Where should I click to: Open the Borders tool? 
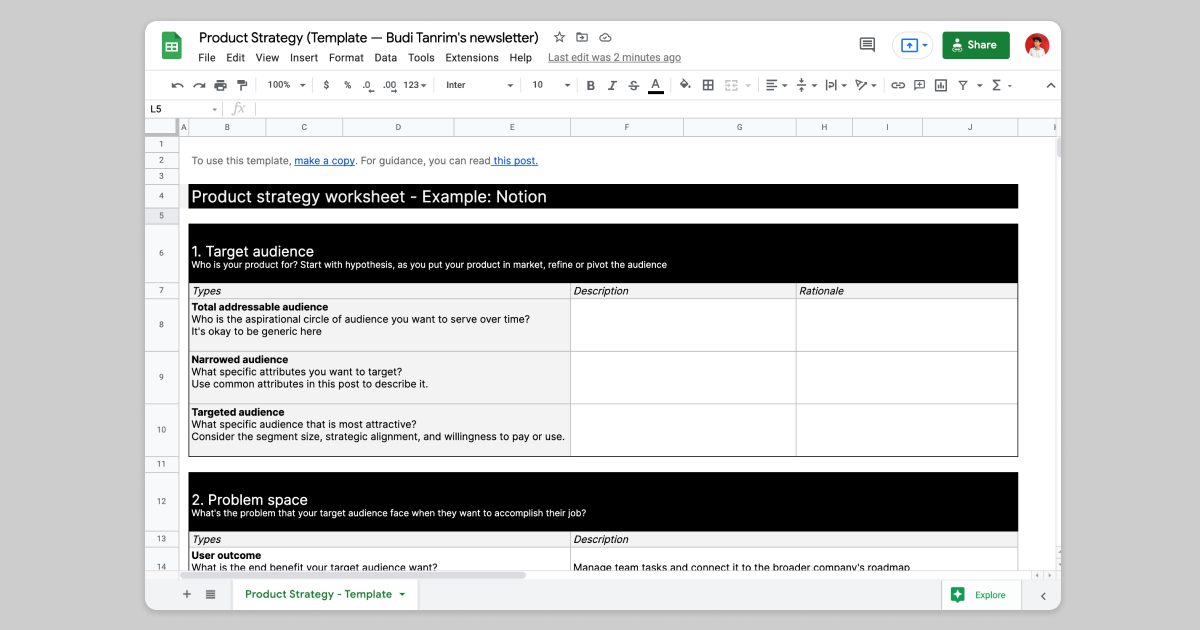(x=708, y=86)
